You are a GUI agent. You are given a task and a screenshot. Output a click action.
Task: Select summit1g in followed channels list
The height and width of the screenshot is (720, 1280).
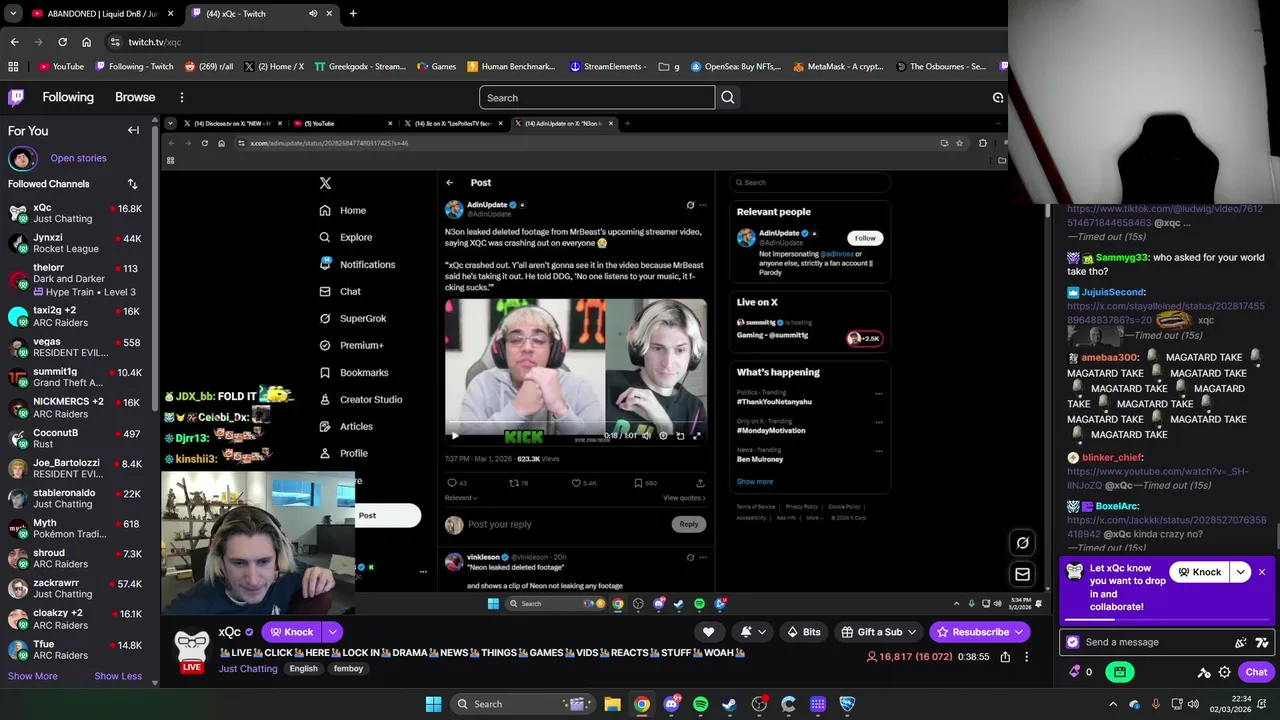[x=79, y=377]
